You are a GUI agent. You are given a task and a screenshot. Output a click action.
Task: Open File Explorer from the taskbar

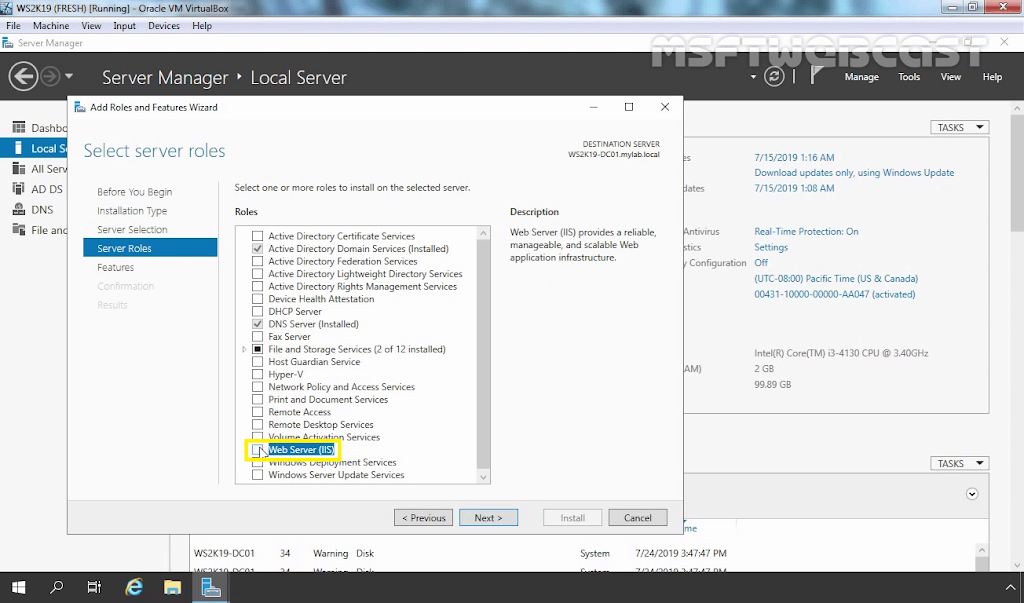(x=172, y=587)
